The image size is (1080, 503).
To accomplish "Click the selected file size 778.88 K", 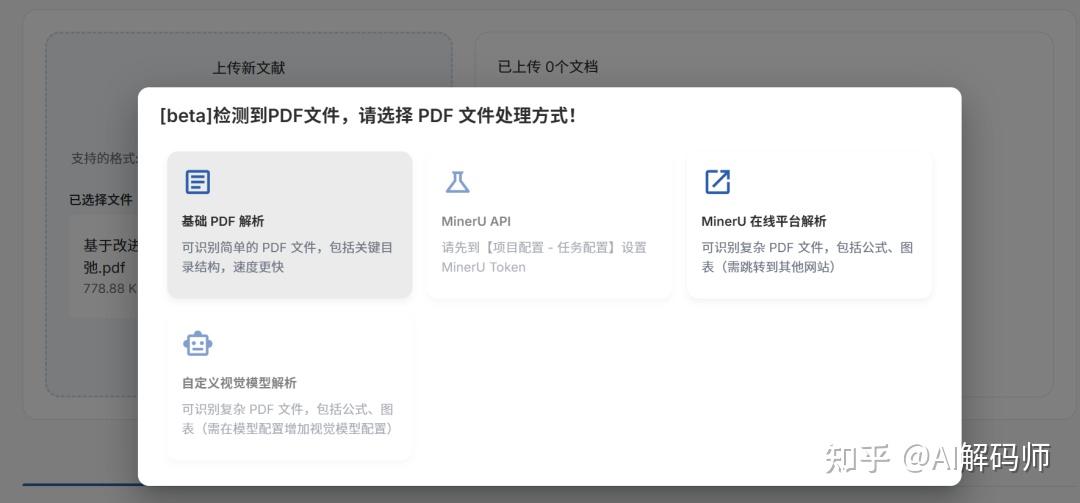I will tap(110, 288).
